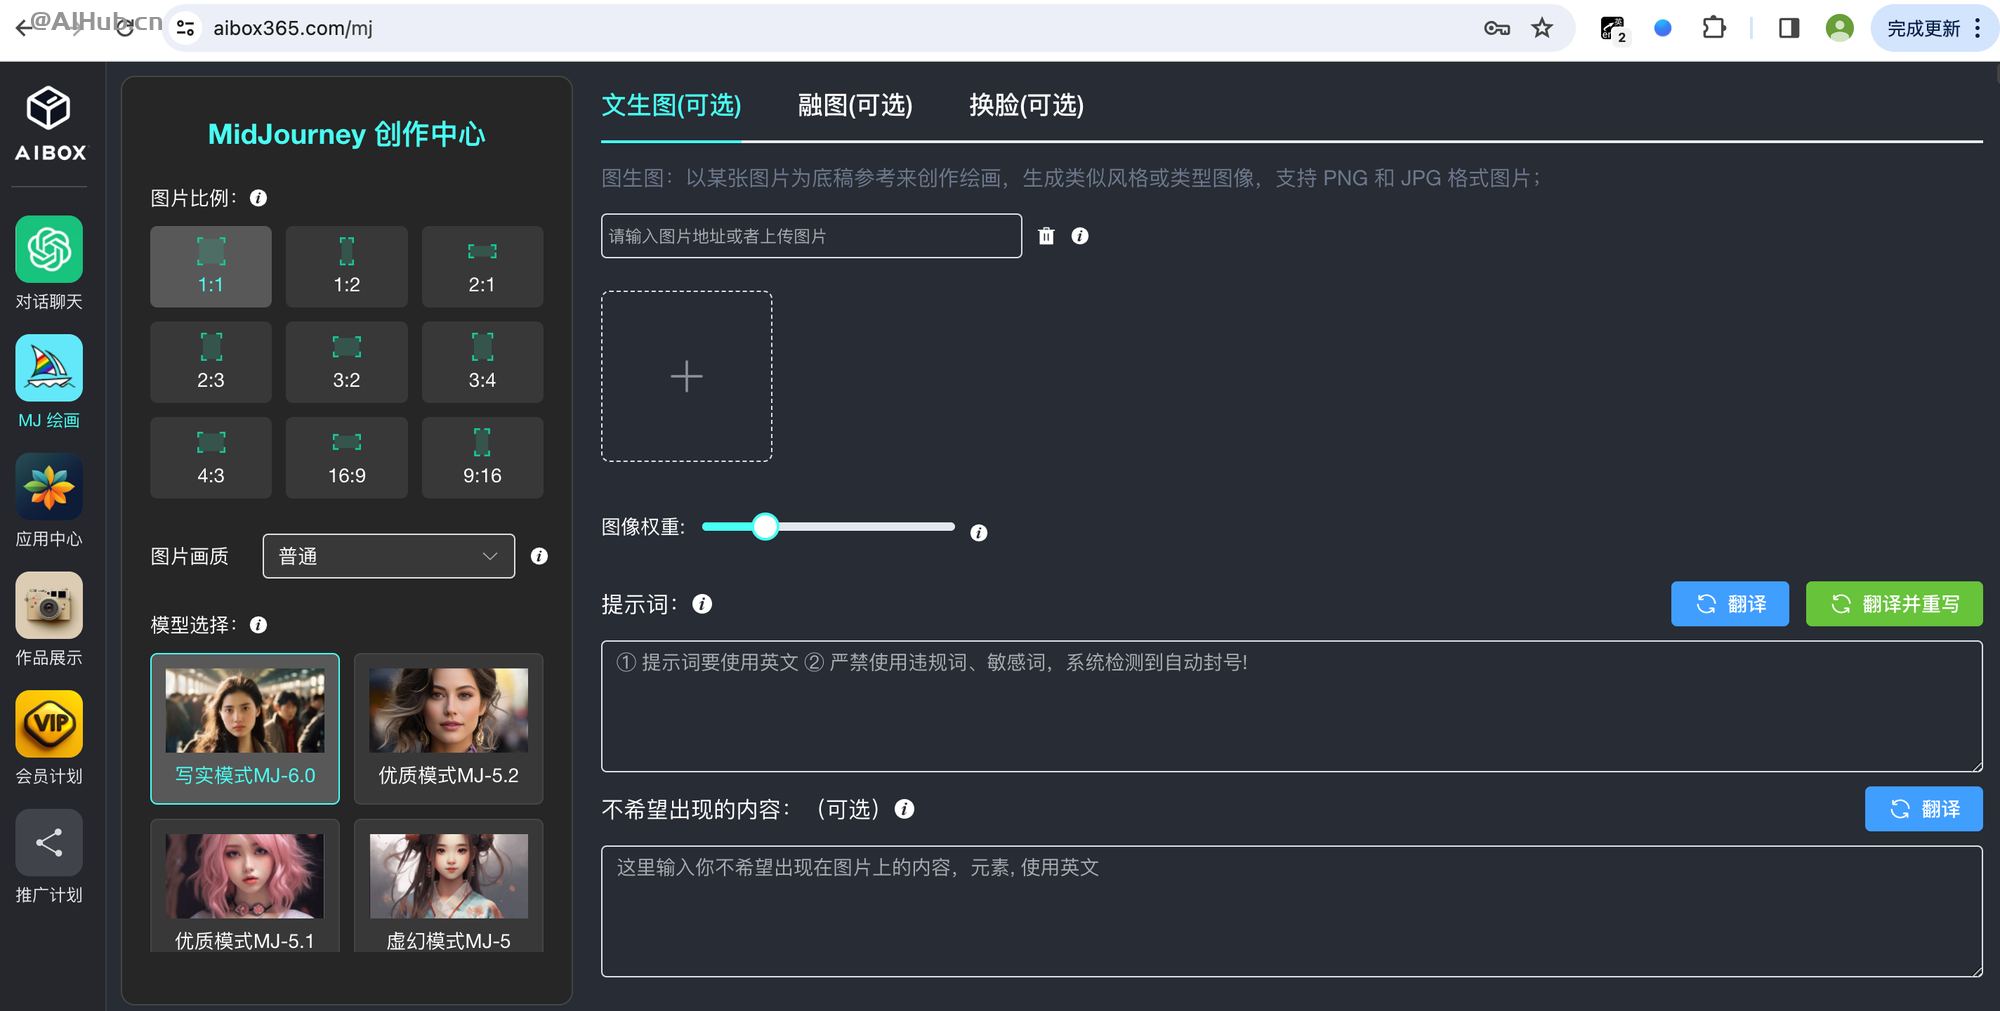2000x1011 pixels.
Task: Click the blue circle extension icon
Action: coord(1663,28)
